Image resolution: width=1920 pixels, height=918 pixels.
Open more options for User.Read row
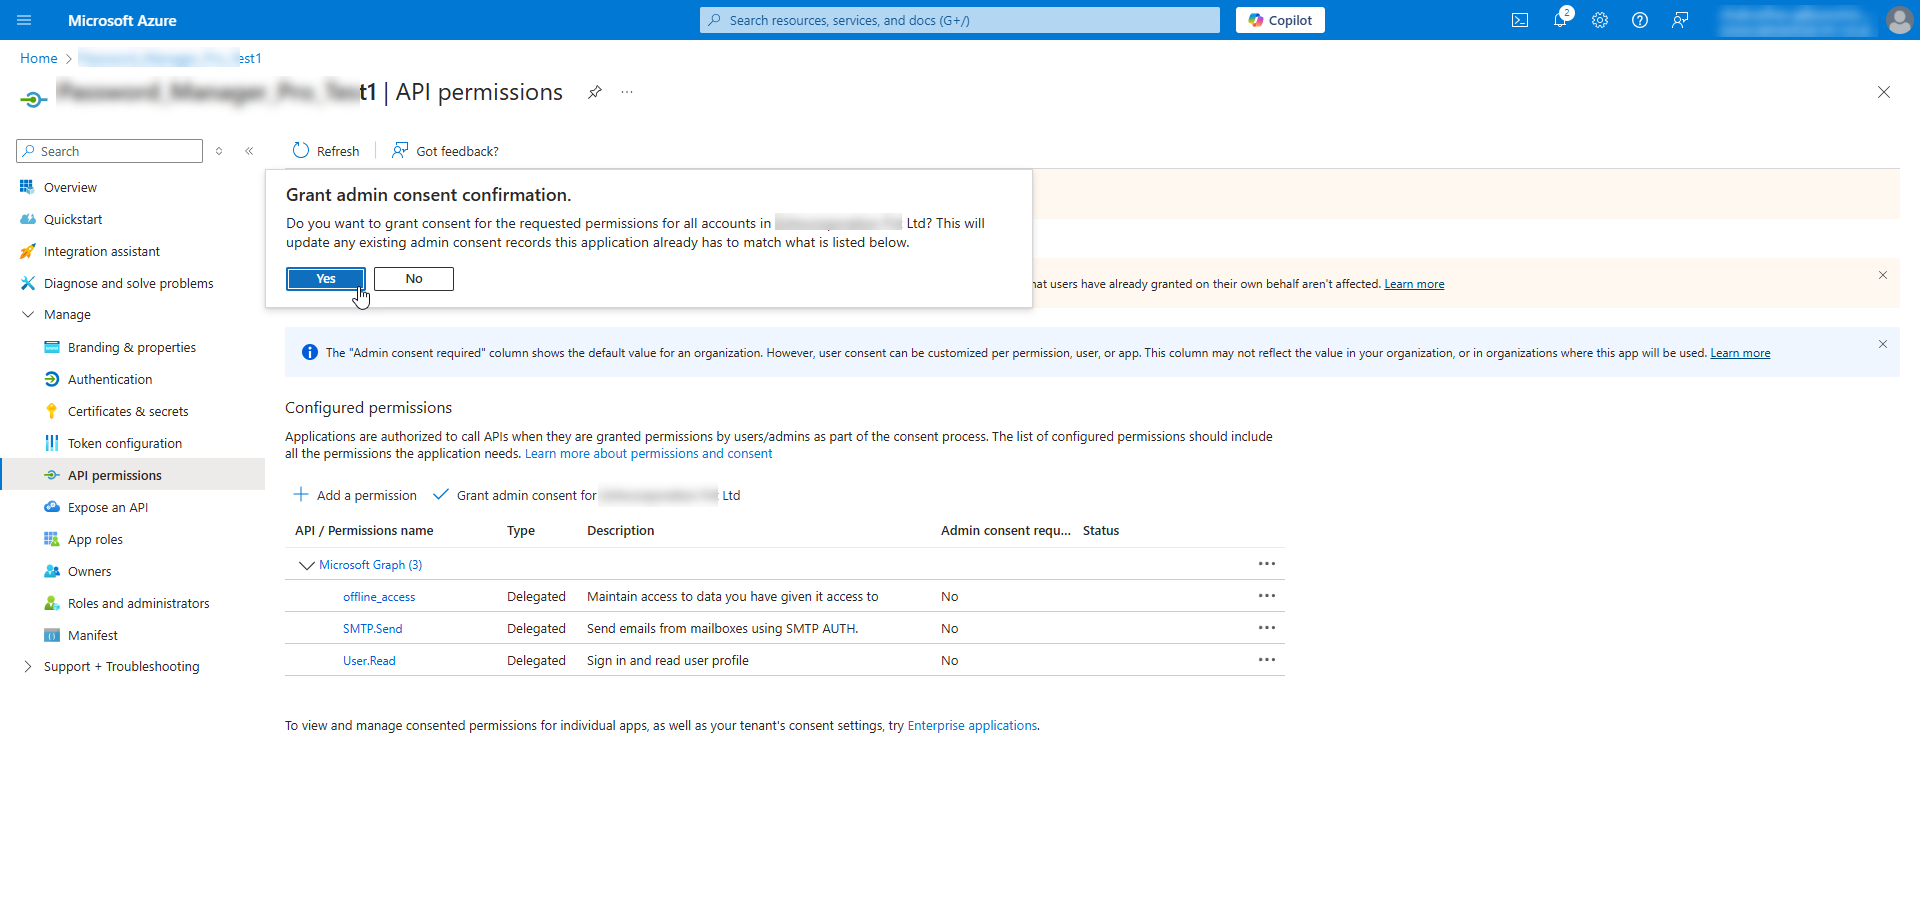coord(1267,660)
